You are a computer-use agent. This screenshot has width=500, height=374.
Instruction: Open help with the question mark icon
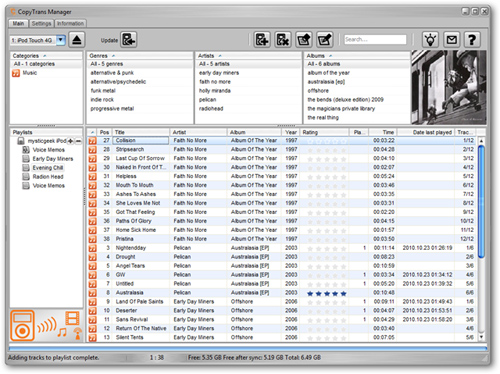[x=472, y=40]
